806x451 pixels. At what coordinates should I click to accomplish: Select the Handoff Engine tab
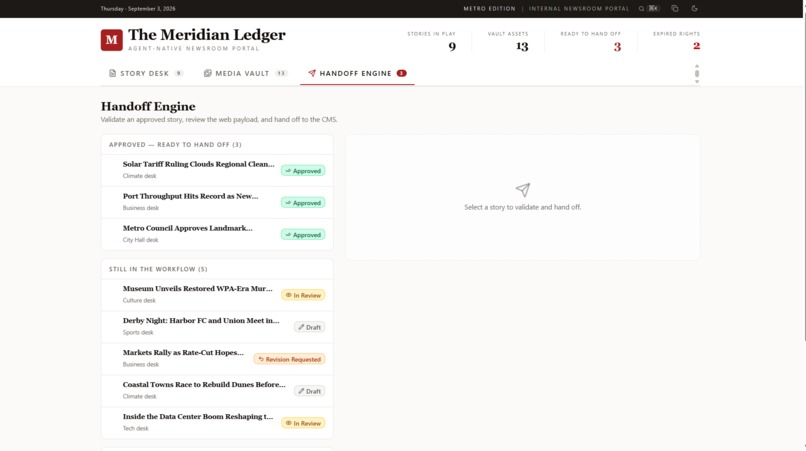(357, 74)
